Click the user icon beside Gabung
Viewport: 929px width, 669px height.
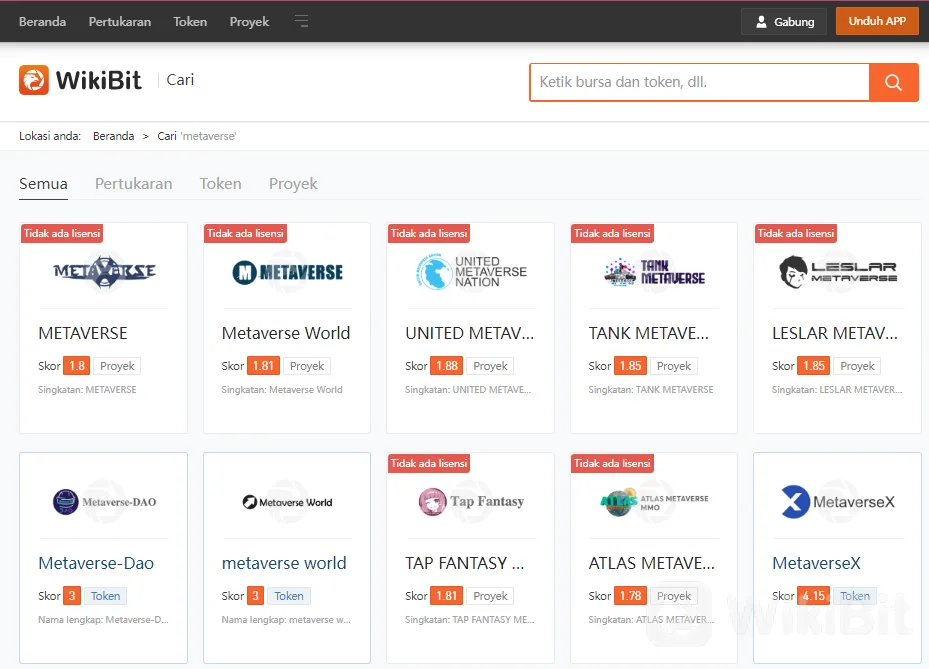click(x=761, y=22)
